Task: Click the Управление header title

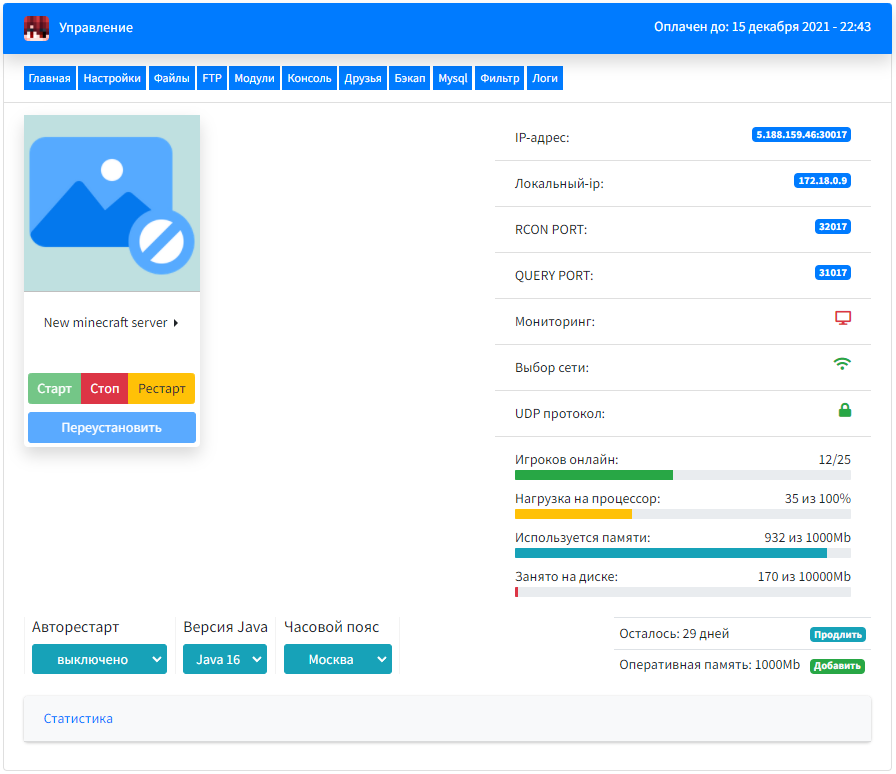Action: click(x=96, y=28)
